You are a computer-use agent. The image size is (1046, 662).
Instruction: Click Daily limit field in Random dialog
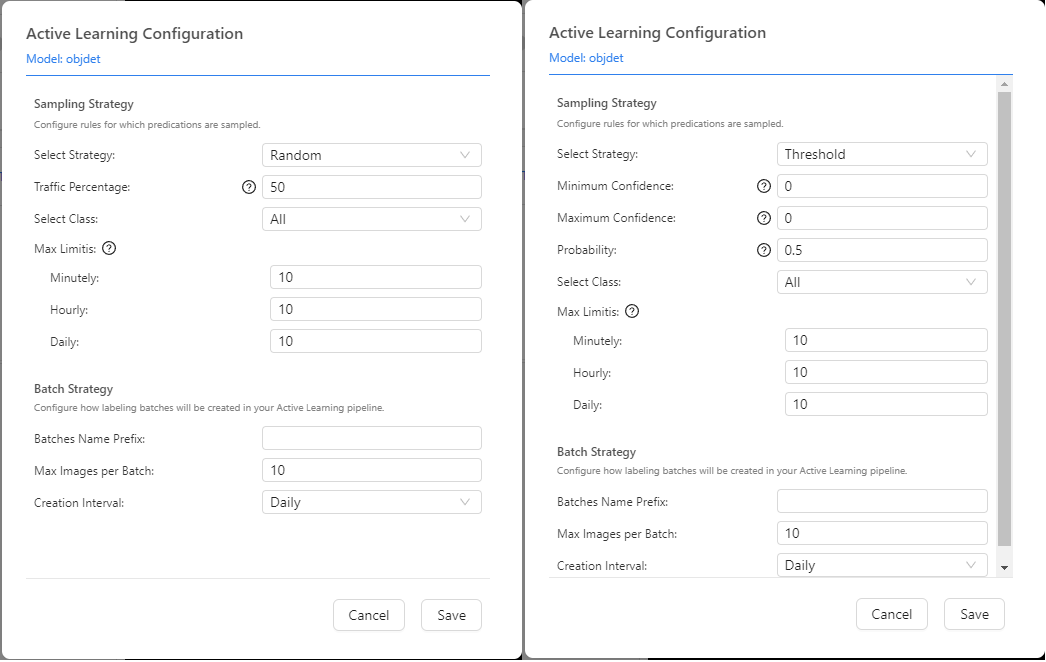tap(376, 341)
